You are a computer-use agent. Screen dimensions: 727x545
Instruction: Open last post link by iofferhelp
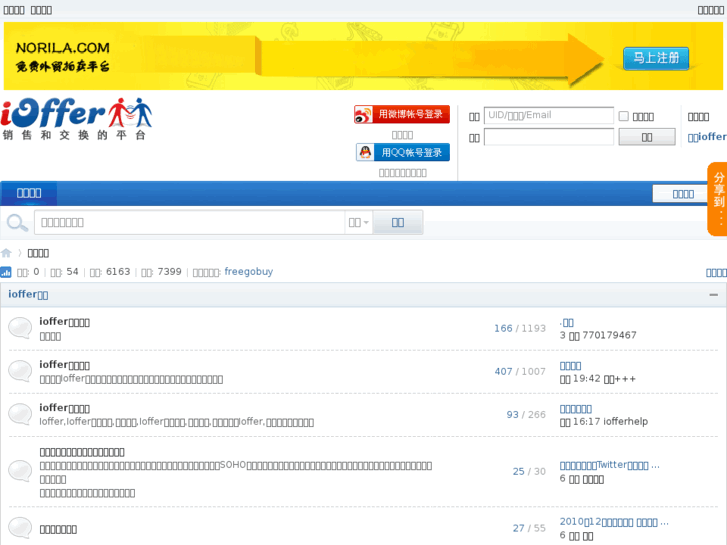click(x=576, y=409)
